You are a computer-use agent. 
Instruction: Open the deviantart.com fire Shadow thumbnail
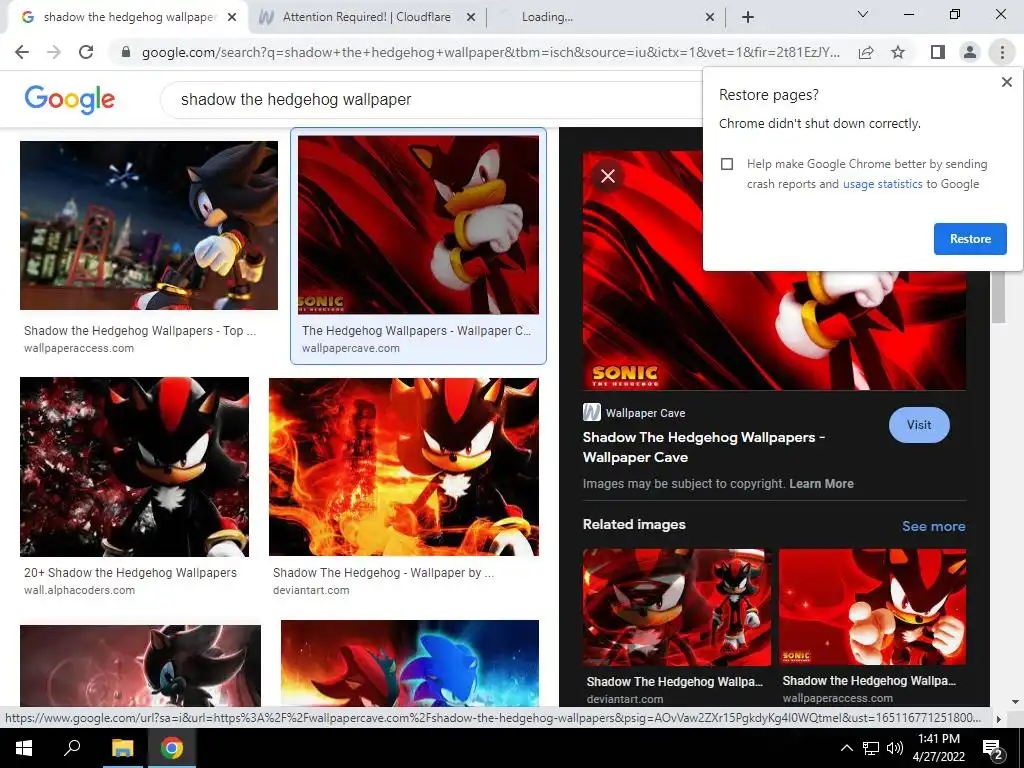point(404,467)
